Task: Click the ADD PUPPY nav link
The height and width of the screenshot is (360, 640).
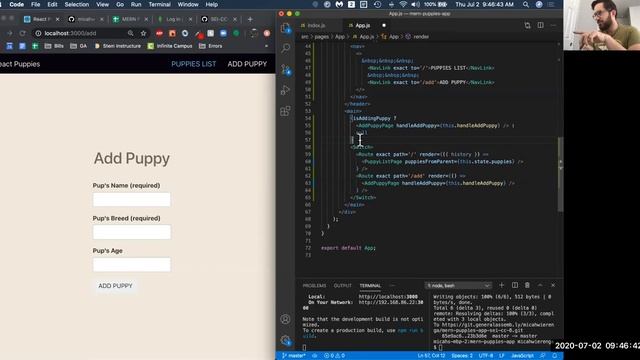Action: (247, 64)
